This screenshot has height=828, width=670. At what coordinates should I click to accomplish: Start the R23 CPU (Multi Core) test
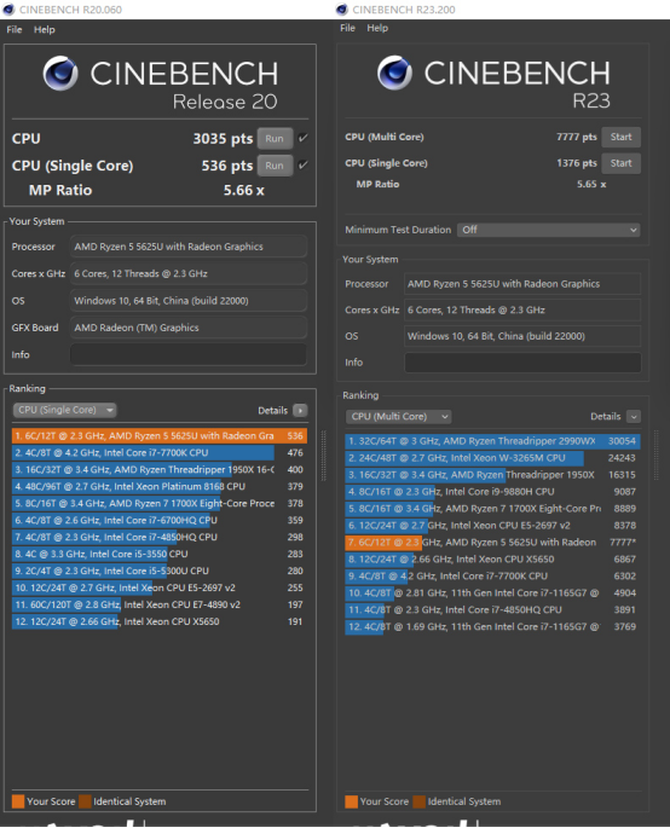(x=621, y=137)
